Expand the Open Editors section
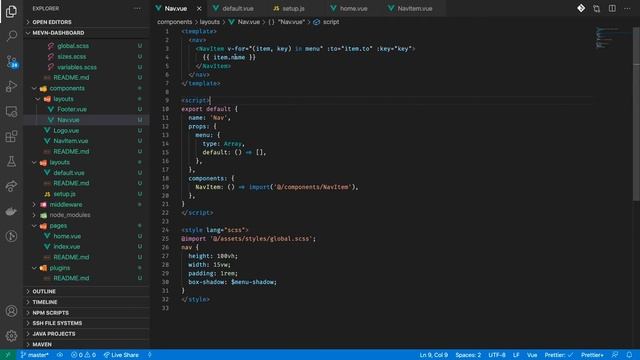 (x=87, y=22)
